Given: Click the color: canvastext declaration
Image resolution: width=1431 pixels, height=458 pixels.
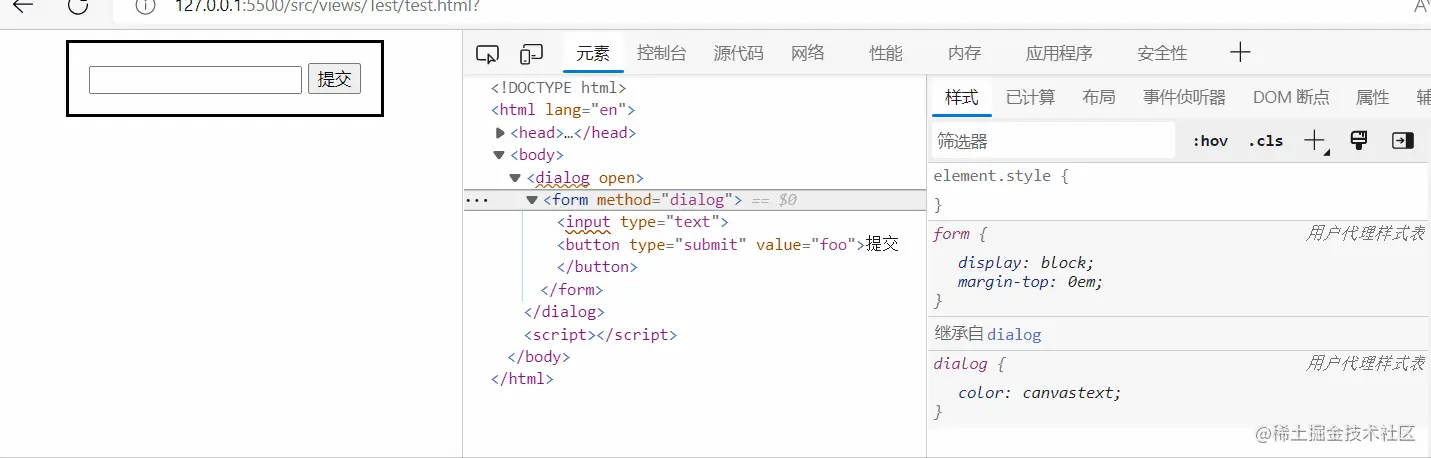Looking at the screenshot, I should coord(1039,393).
